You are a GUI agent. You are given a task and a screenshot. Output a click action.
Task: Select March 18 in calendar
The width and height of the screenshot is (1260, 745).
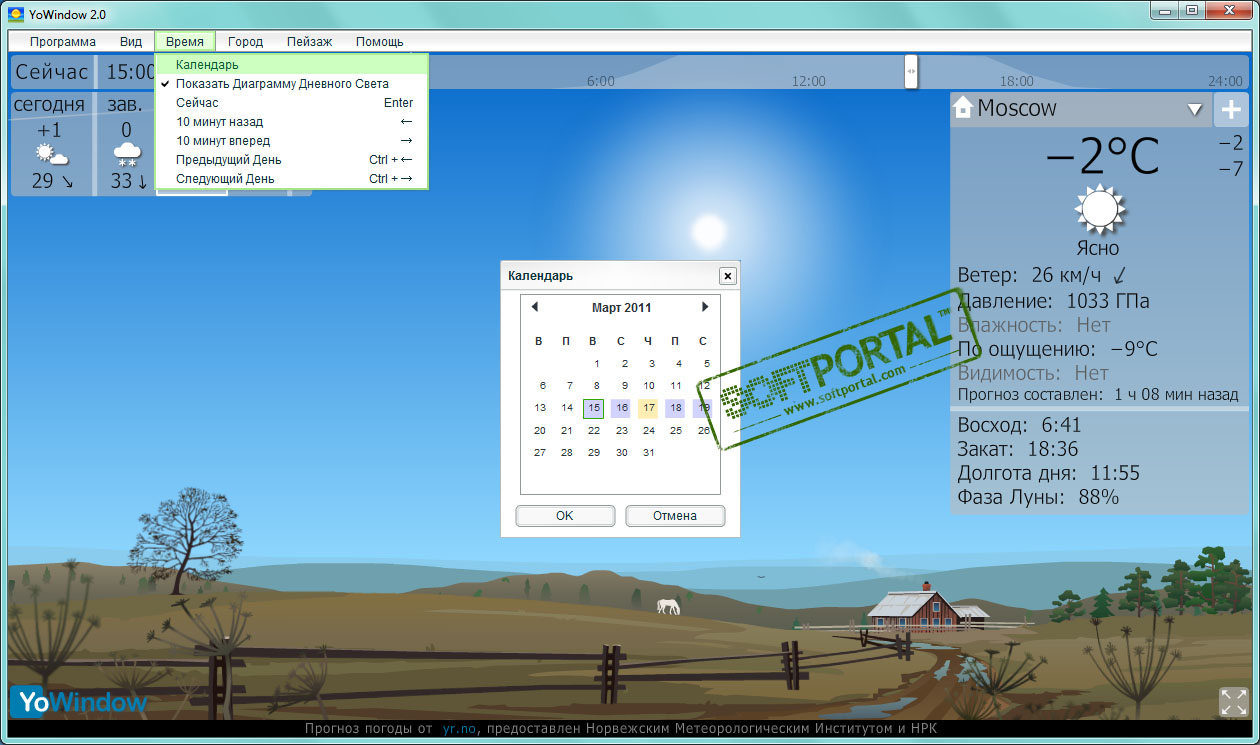click(x=676, y=408)
